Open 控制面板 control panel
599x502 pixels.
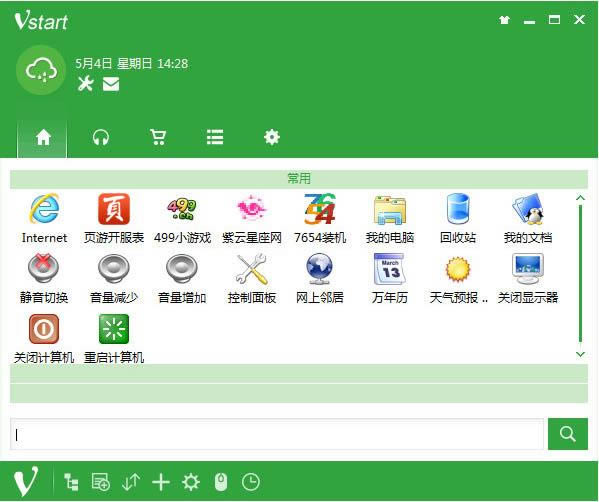click(x=251, y=278)
